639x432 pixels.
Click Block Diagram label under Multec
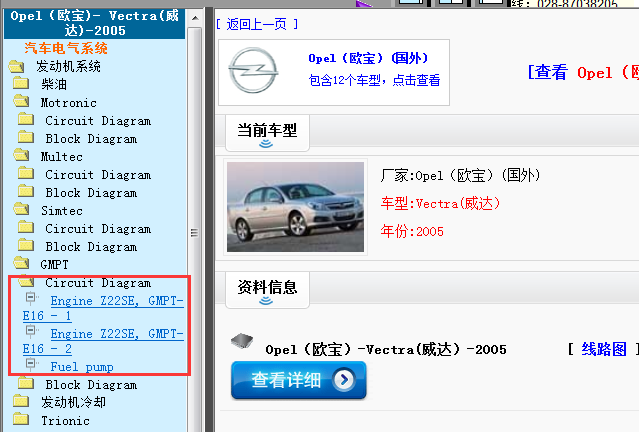[91, 193]
